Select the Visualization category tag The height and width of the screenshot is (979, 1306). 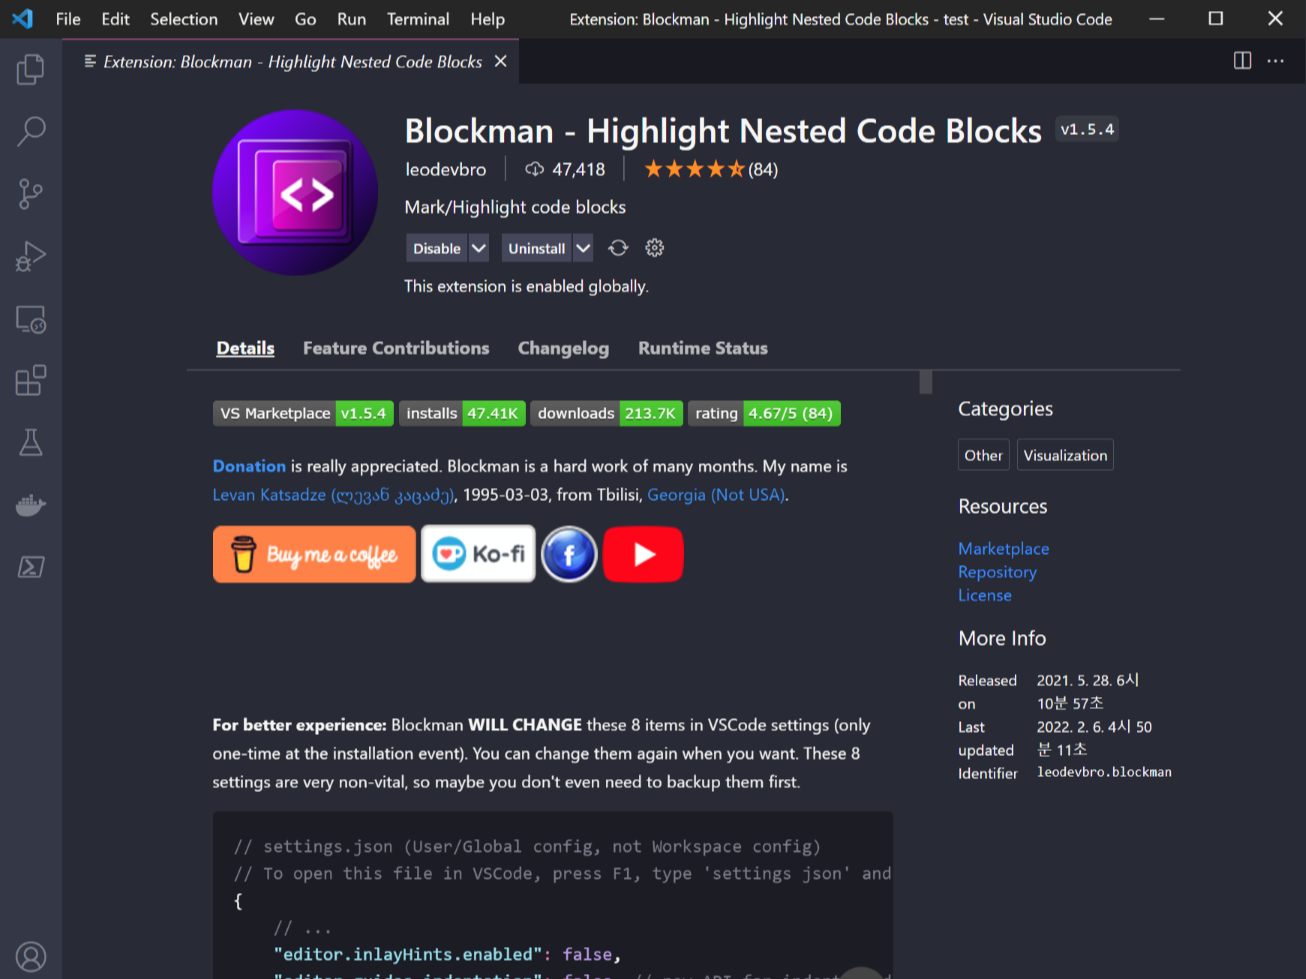coord(1065,455)
